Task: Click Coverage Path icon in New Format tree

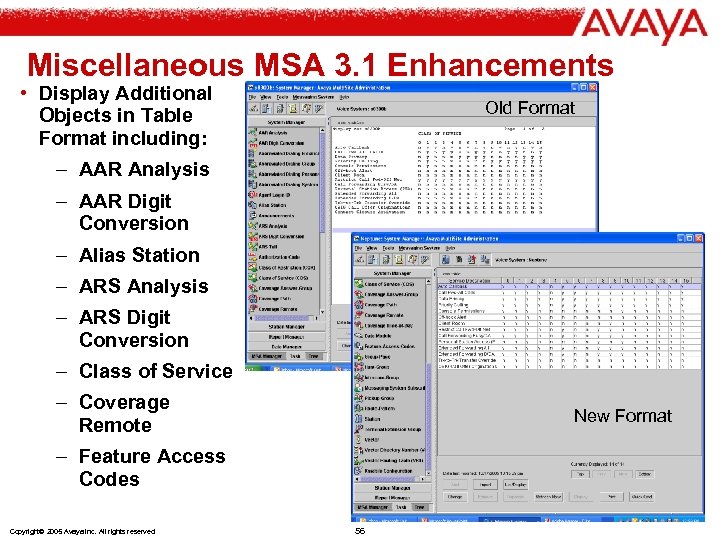Action: pyautogui.click(x=359, y=305)
